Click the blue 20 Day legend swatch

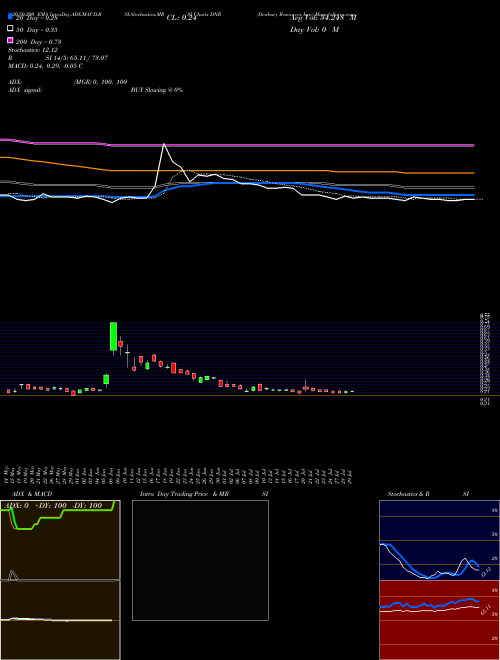tap(11, 17)
